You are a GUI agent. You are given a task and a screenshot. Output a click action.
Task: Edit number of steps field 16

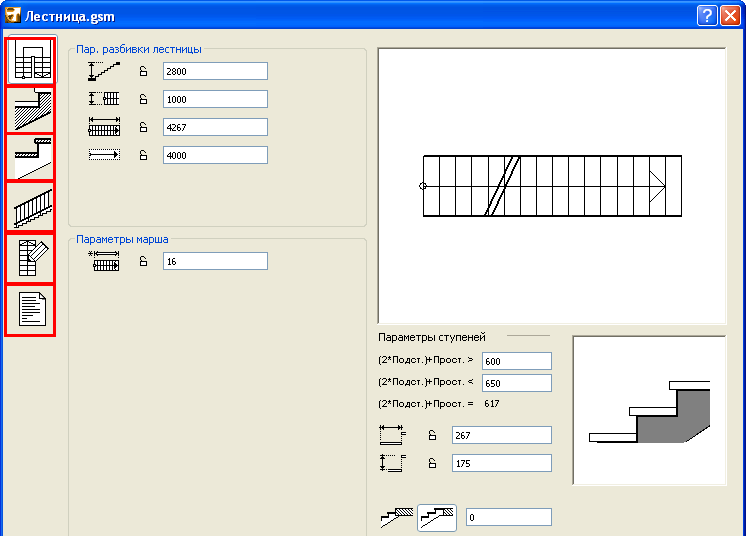tap(215, 262)
